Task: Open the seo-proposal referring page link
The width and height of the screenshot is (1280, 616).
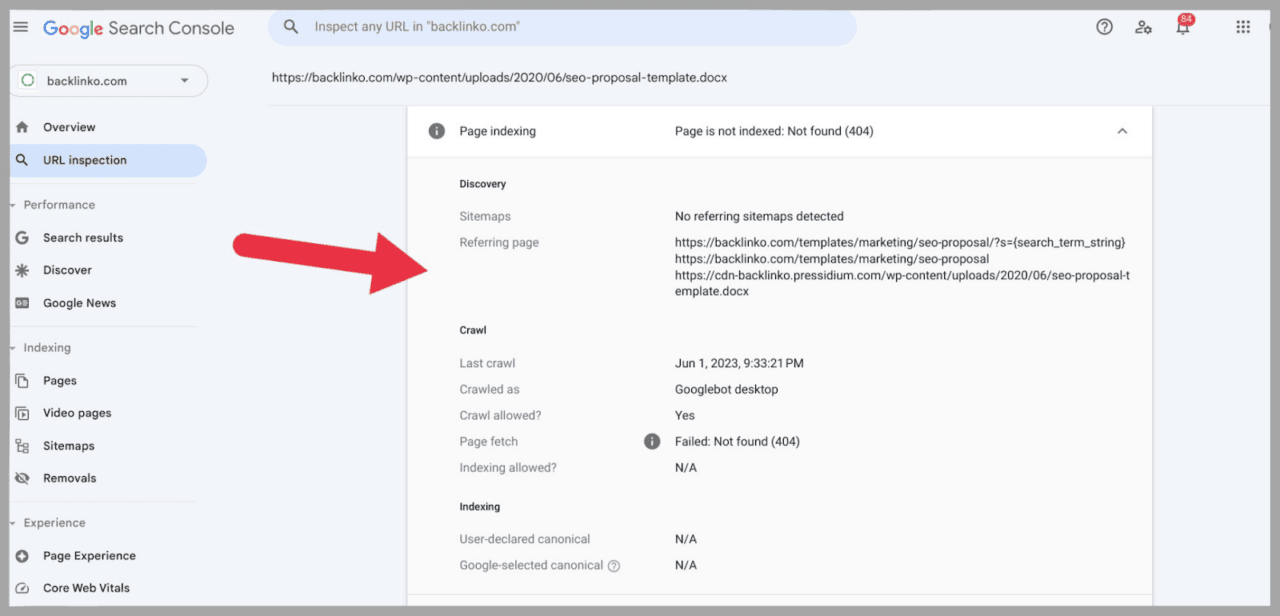Action: pyautogui.click(x=831, y=259)
